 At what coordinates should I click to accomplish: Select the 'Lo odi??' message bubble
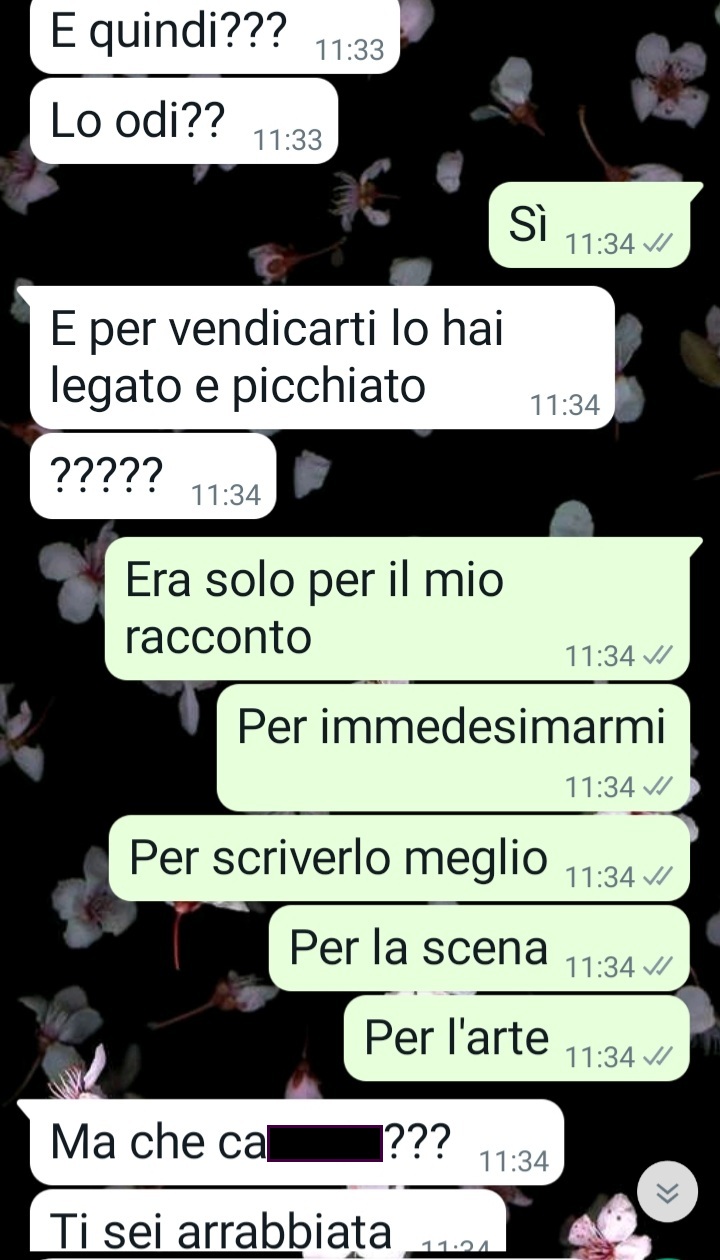click(x=184, y=121)
